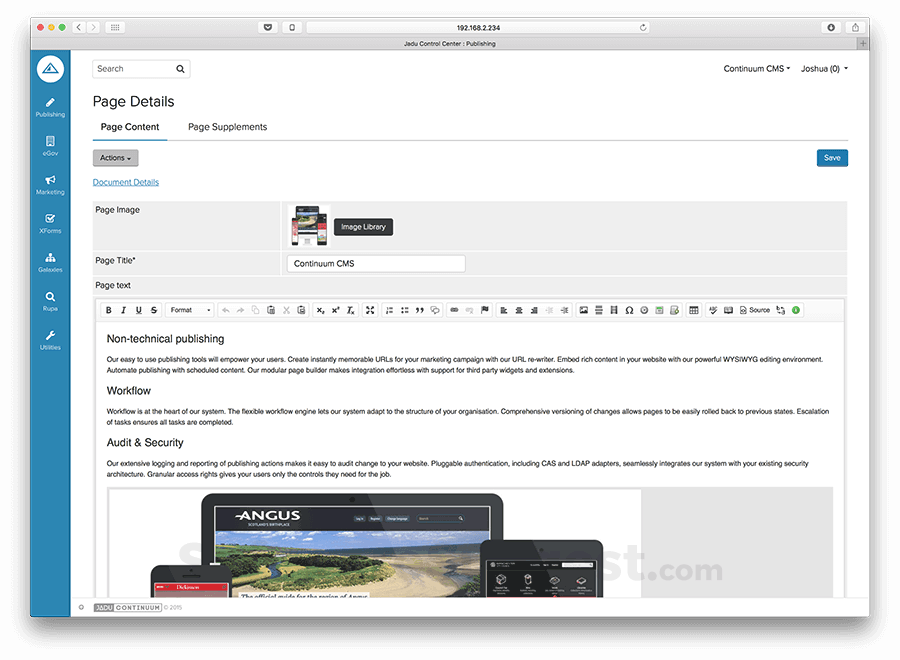
Task: Open the Marketing section in the sidebar
Action: (49, 183)
